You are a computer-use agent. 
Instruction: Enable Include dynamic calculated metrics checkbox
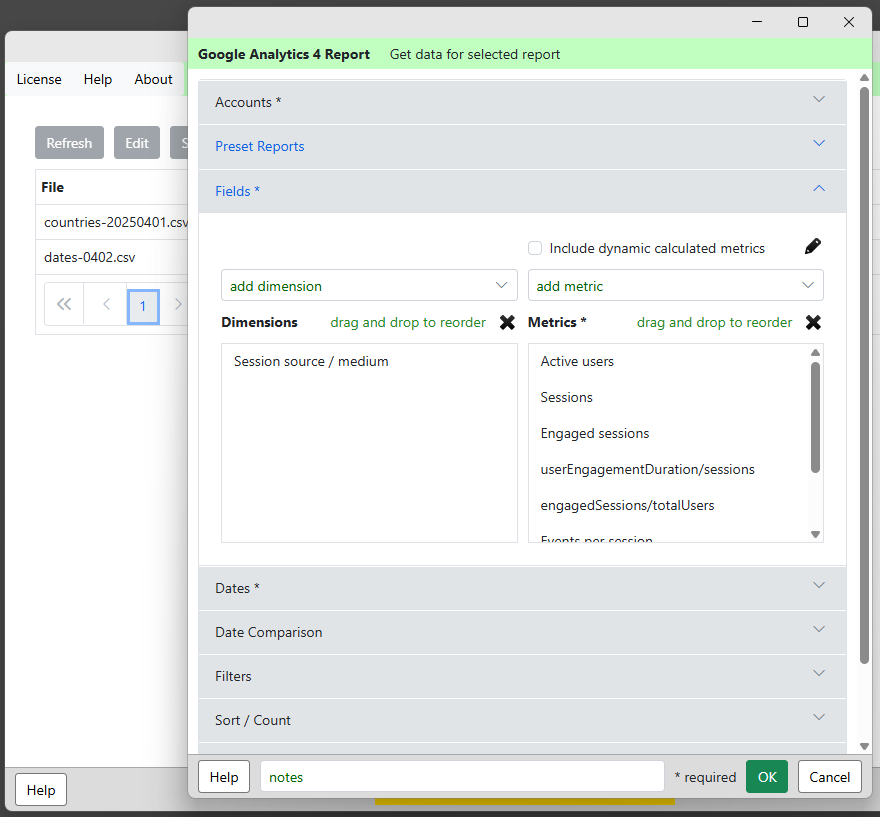coord(535,248)
